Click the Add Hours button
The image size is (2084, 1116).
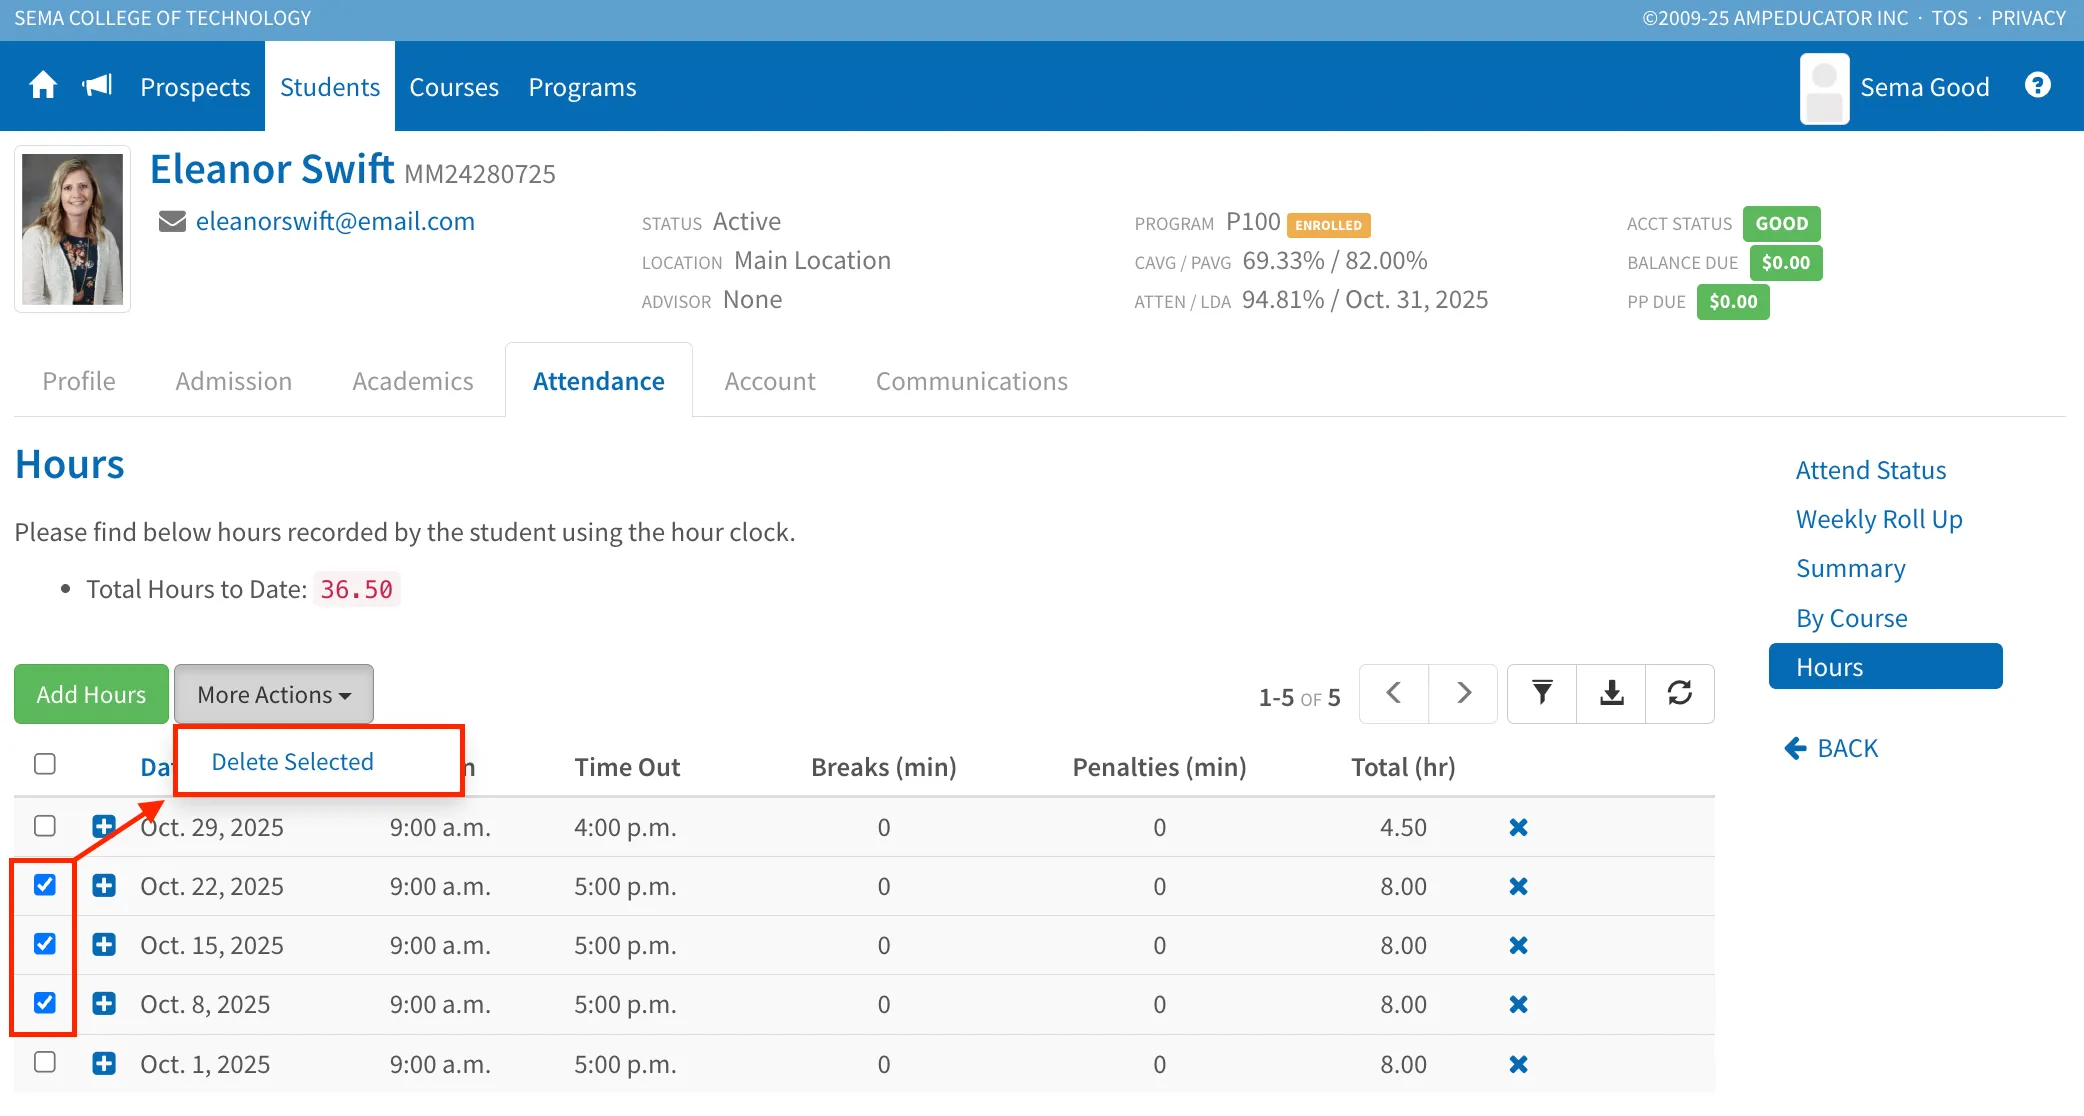tap(91, 694)
